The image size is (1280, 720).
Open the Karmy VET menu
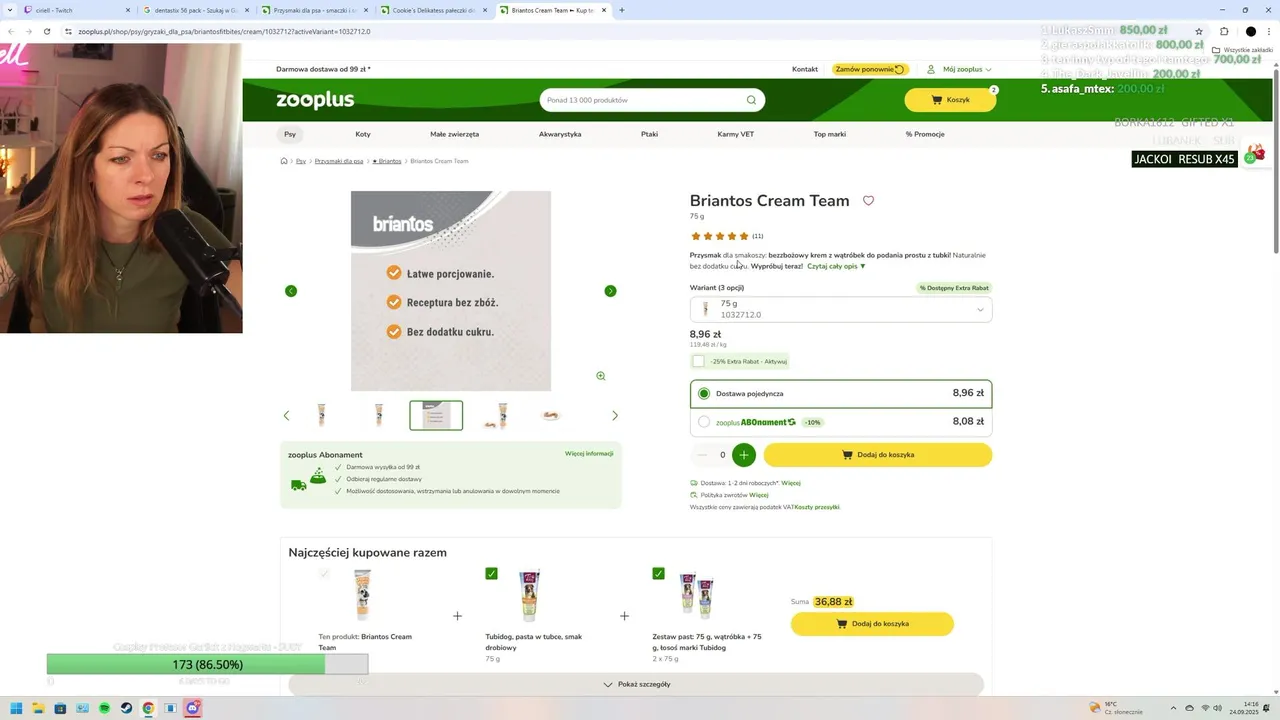736,134
